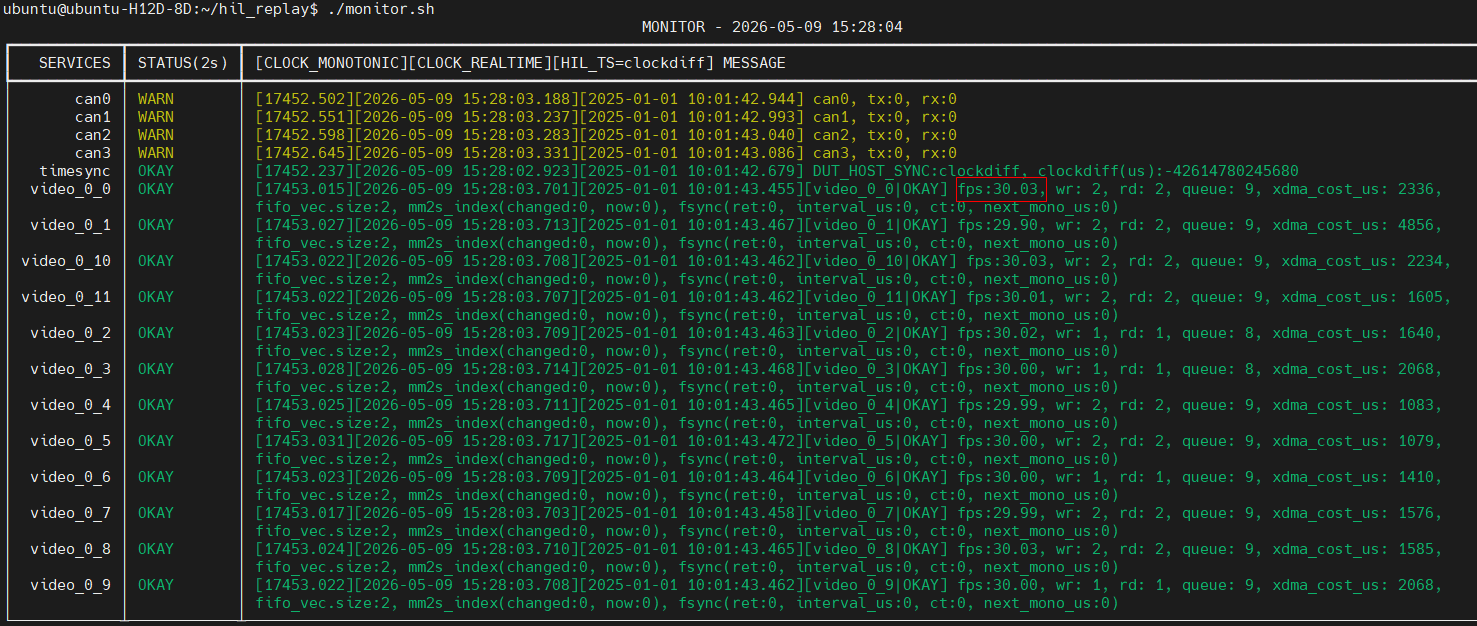Click the [video_0_6|OKAY] tag in message

(876, 477)
